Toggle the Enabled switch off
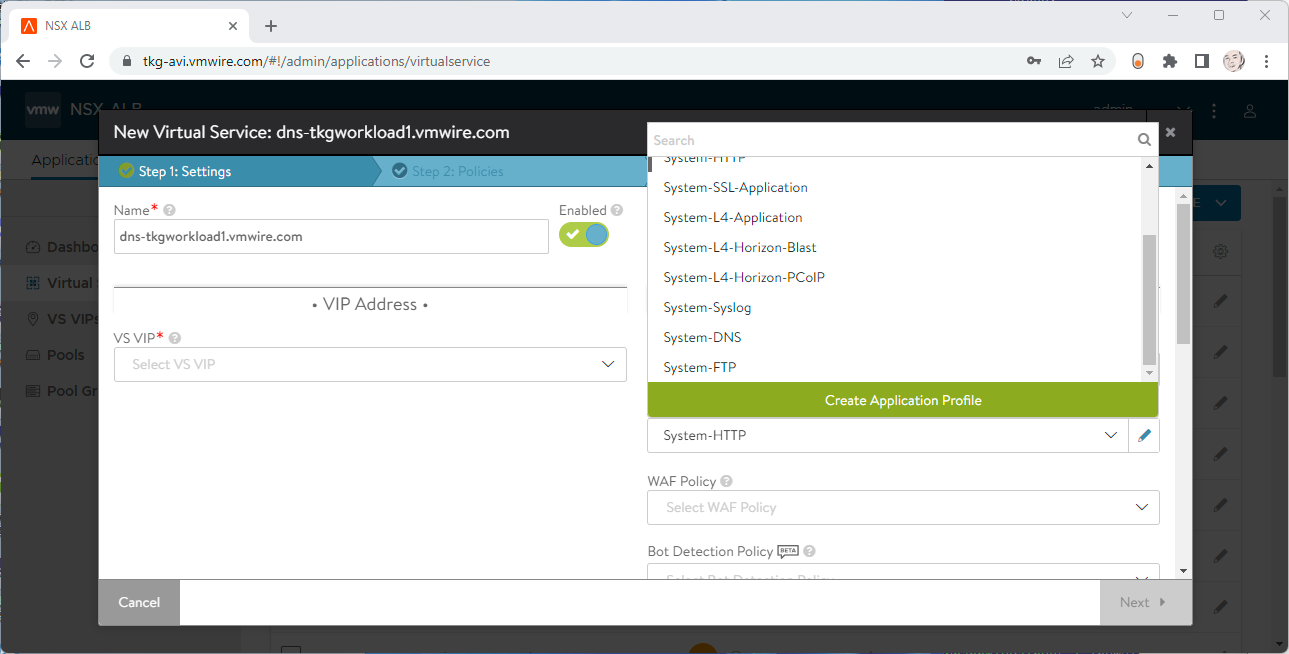The height and width of the screenshot is (654, 1289). point(584,235)
